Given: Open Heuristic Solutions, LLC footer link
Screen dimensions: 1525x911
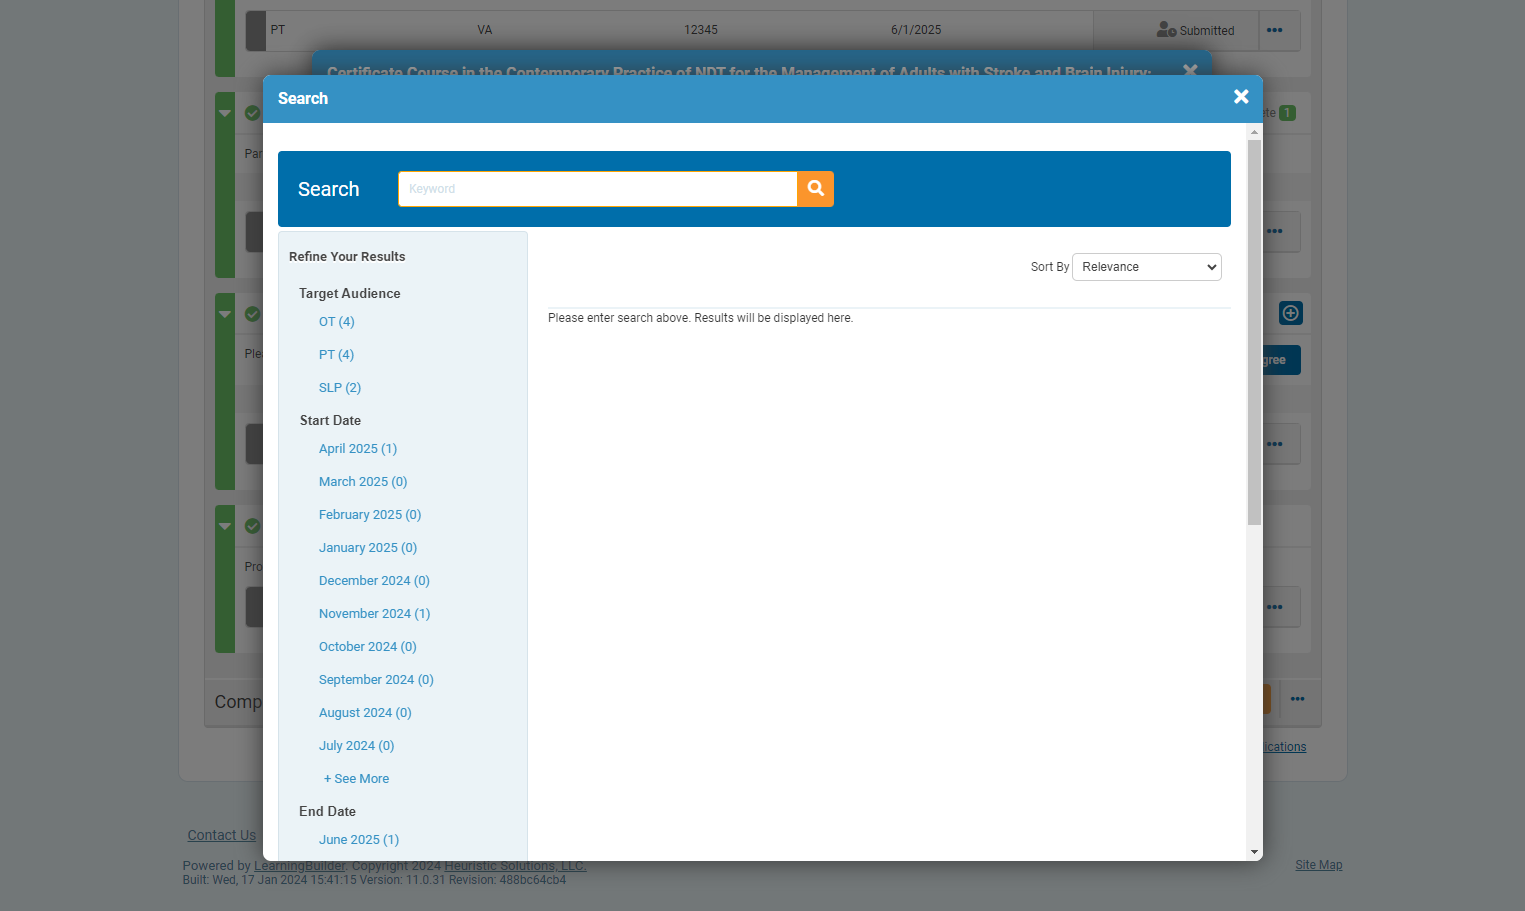Looking at the screenshot, I should (515, 866).
